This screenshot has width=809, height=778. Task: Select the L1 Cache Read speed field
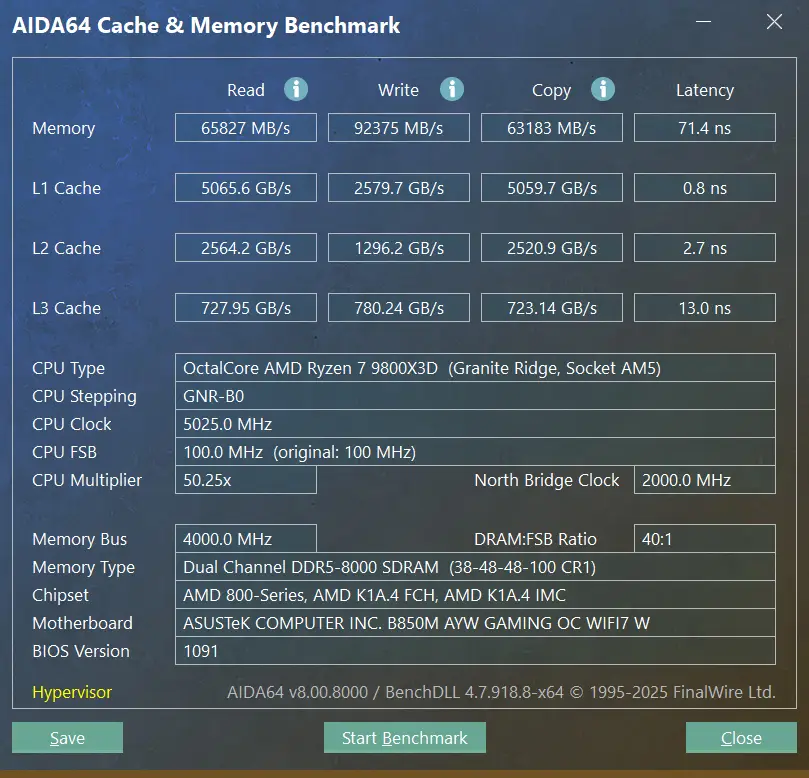click(x=245, y=187)
